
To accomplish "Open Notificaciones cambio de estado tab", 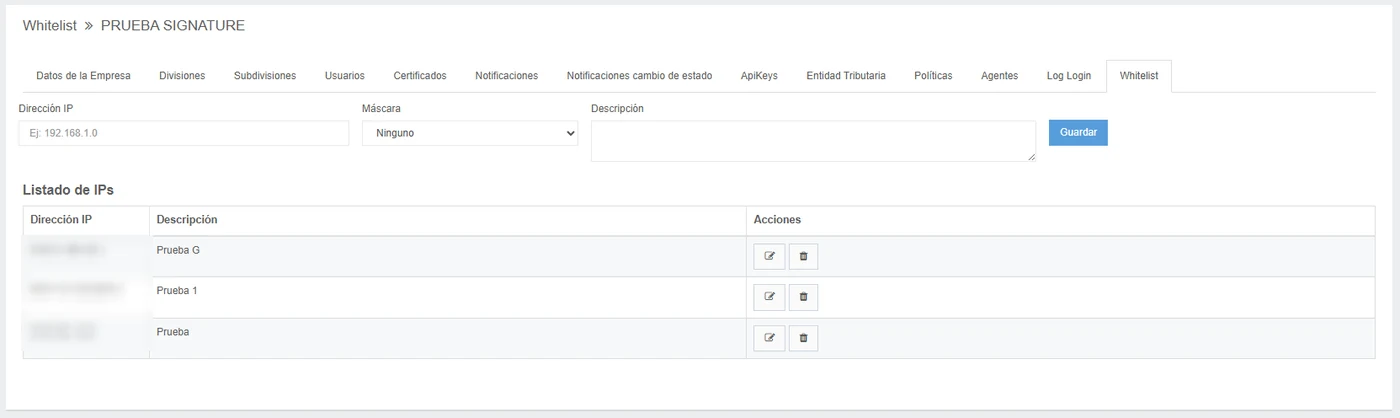I will (639, 76).
